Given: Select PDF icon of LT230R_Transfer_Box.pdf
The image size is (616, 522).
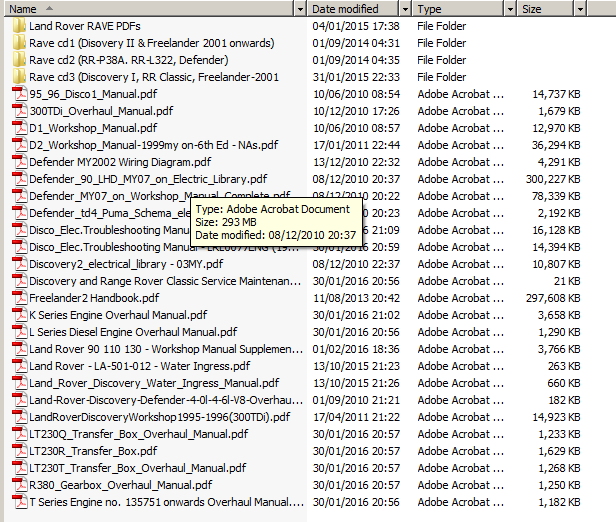Looking at the screenshot, I should [19, 451].
